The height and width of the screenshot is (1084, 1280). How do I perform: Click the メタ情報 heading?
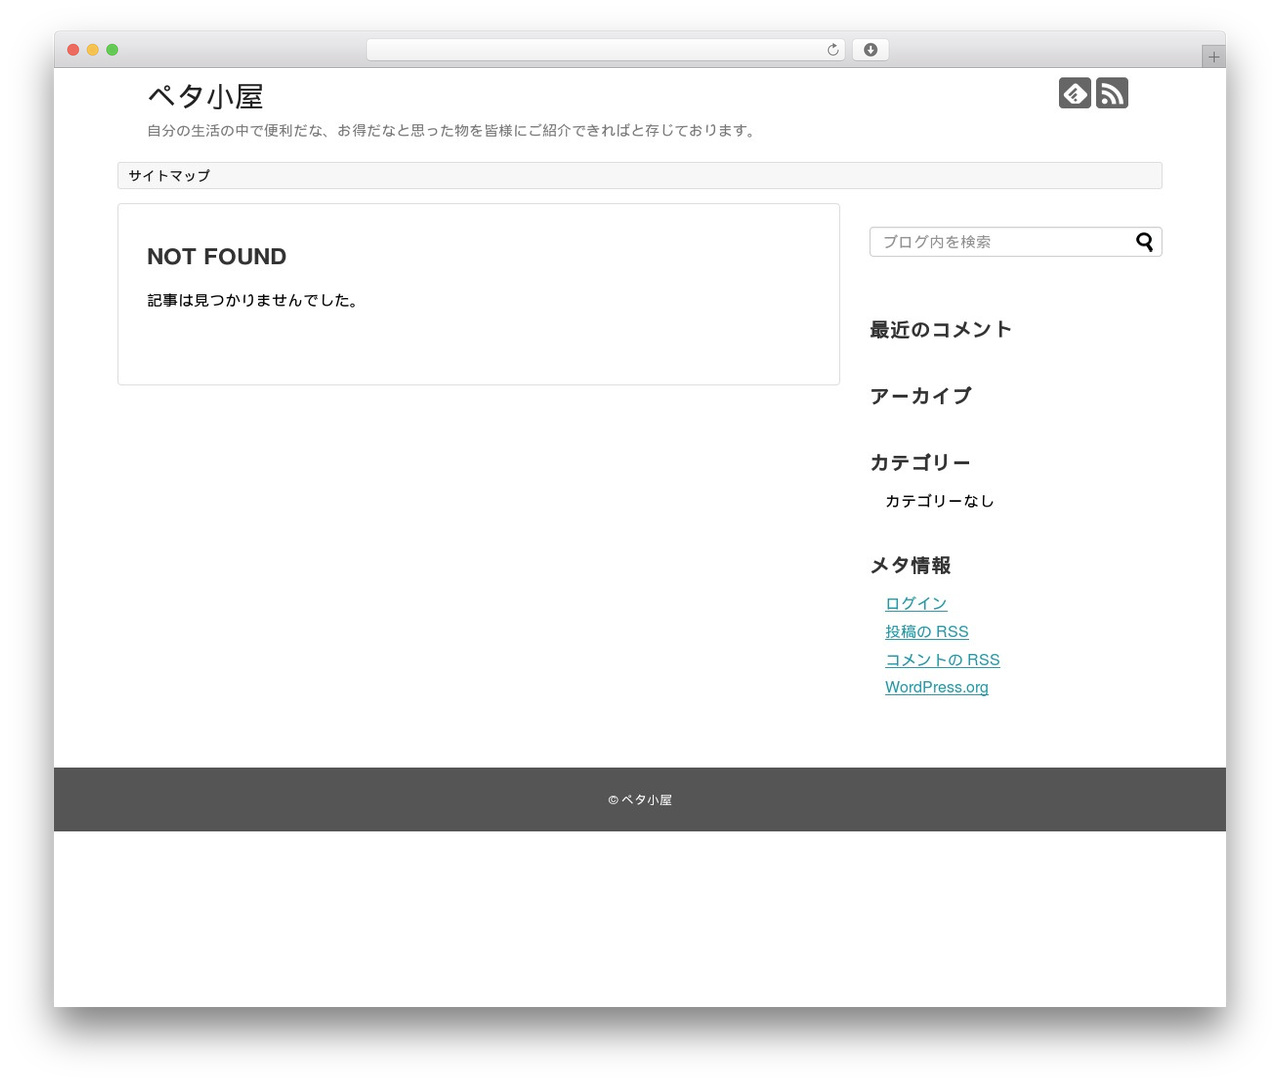910,565
